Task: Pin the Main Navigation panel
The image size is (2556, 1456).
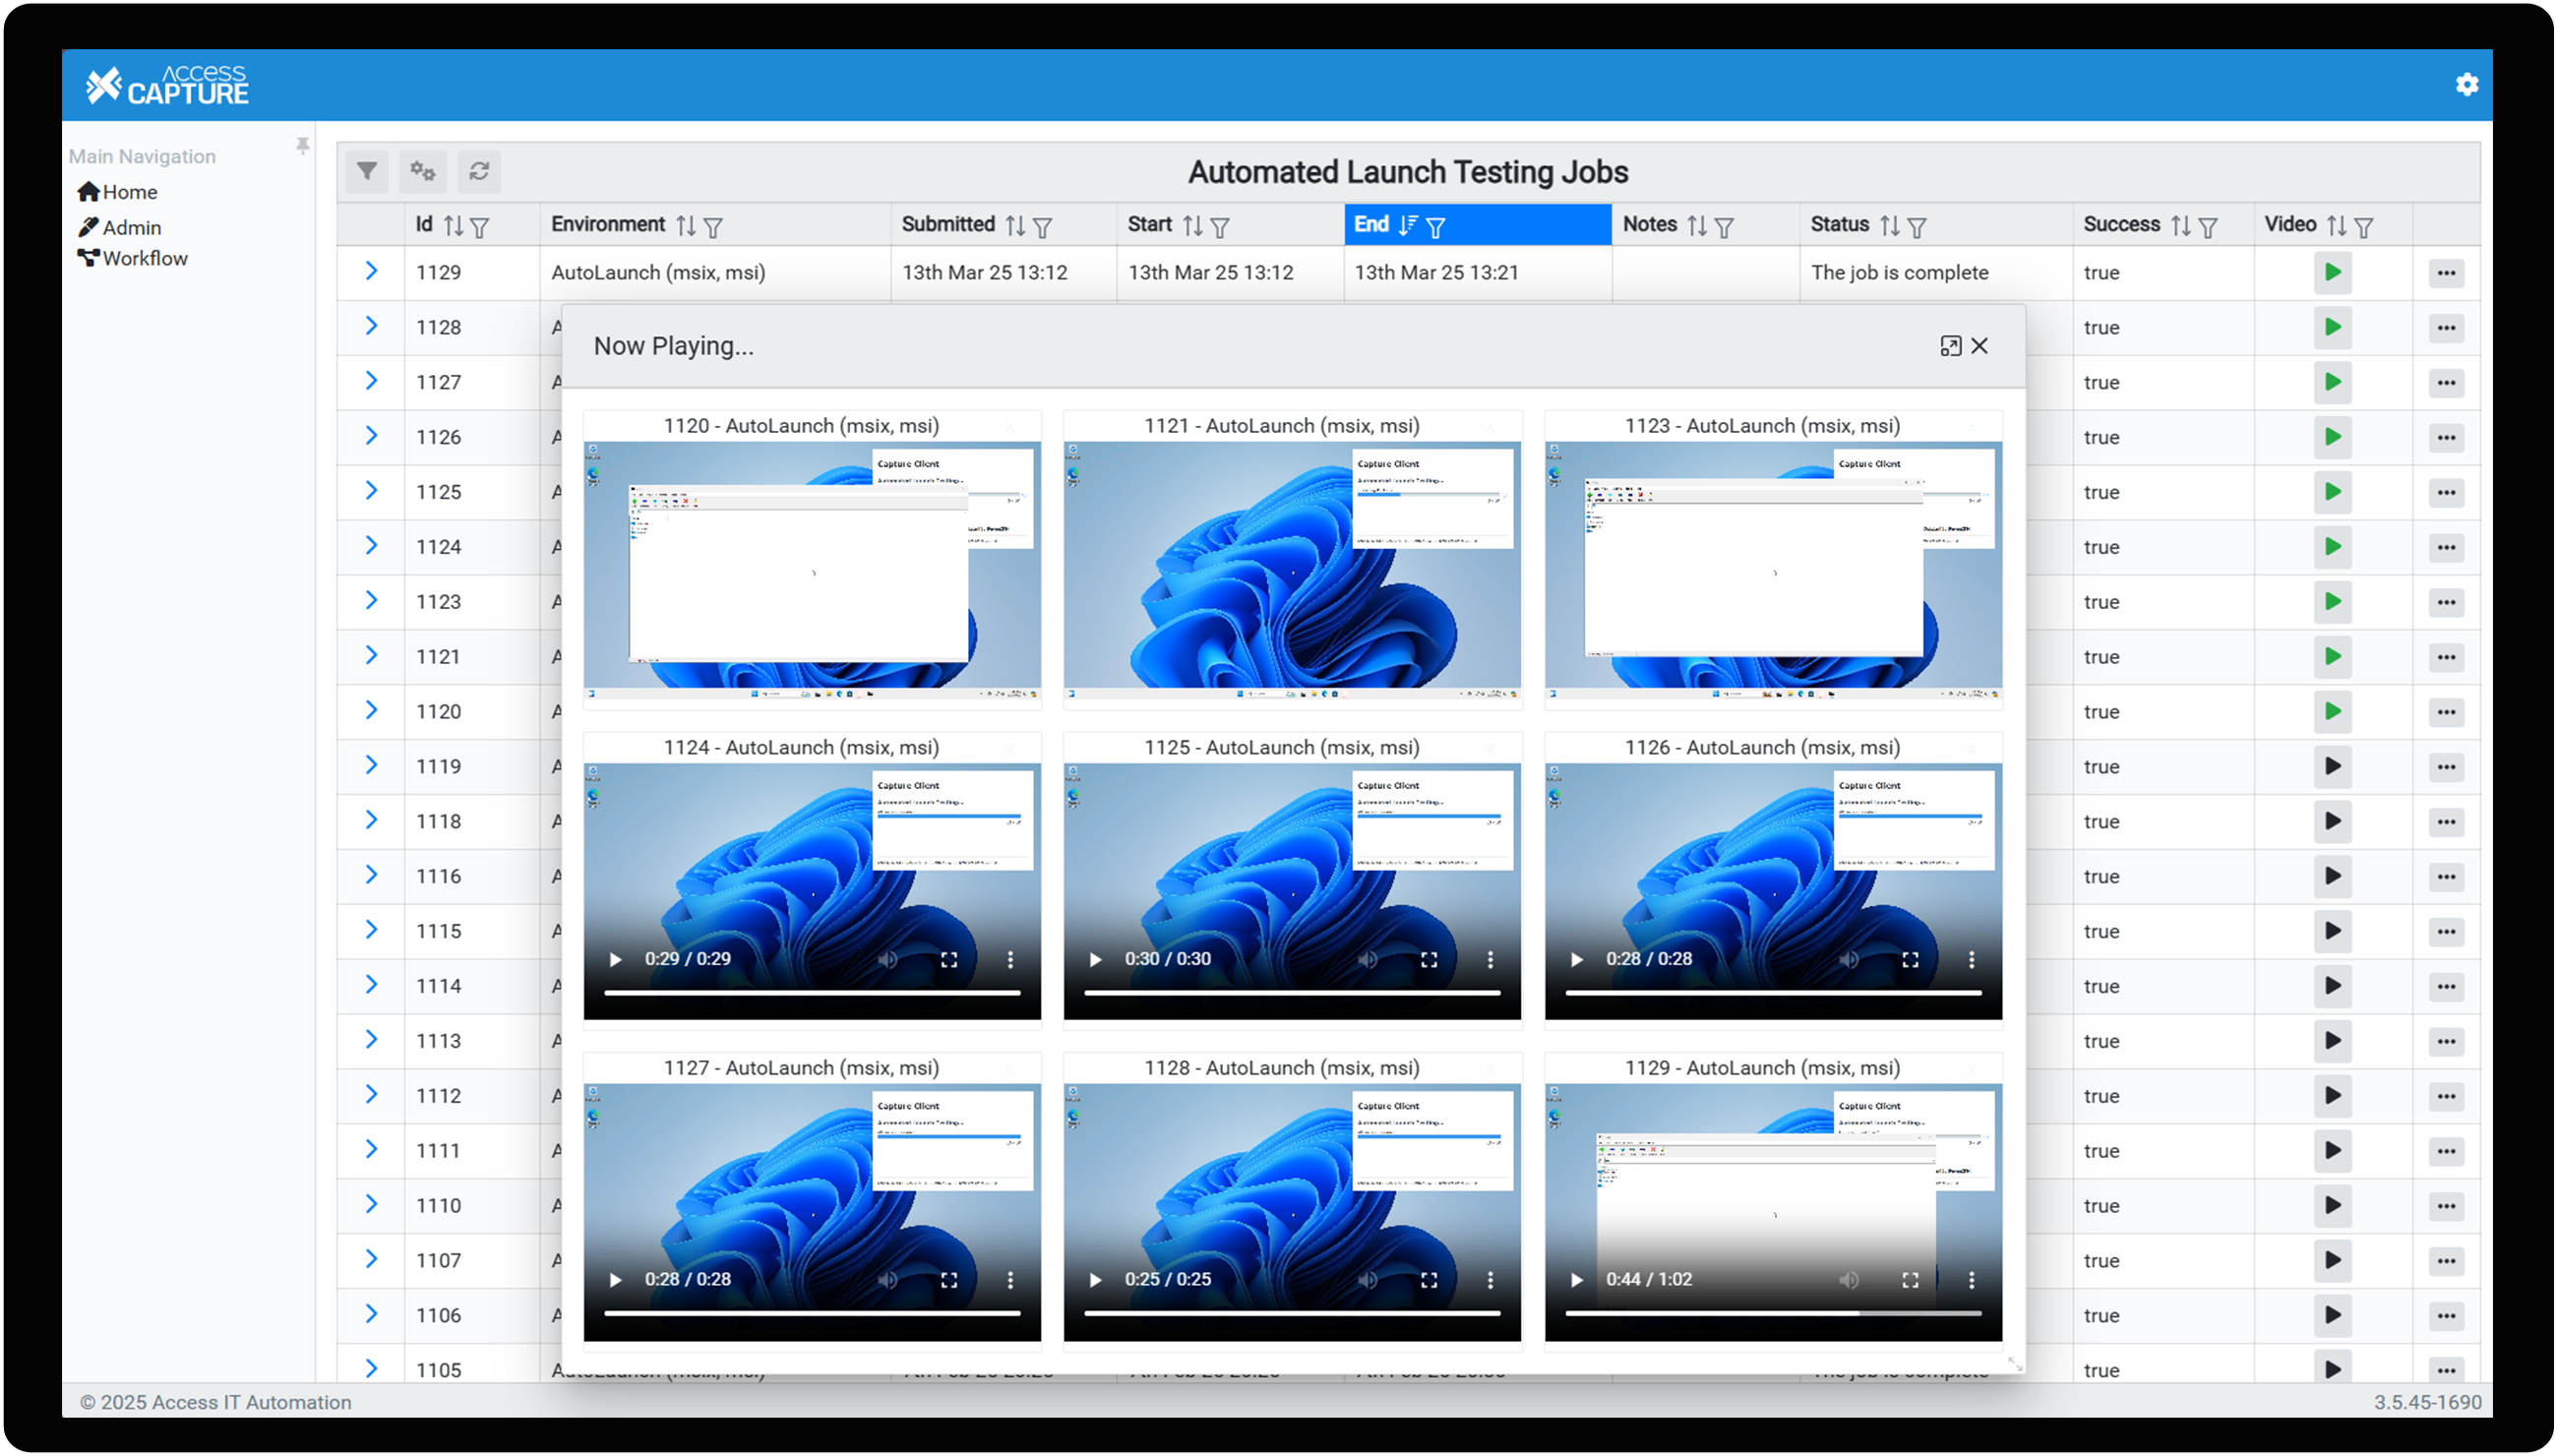Action: (x=302, y=146)
